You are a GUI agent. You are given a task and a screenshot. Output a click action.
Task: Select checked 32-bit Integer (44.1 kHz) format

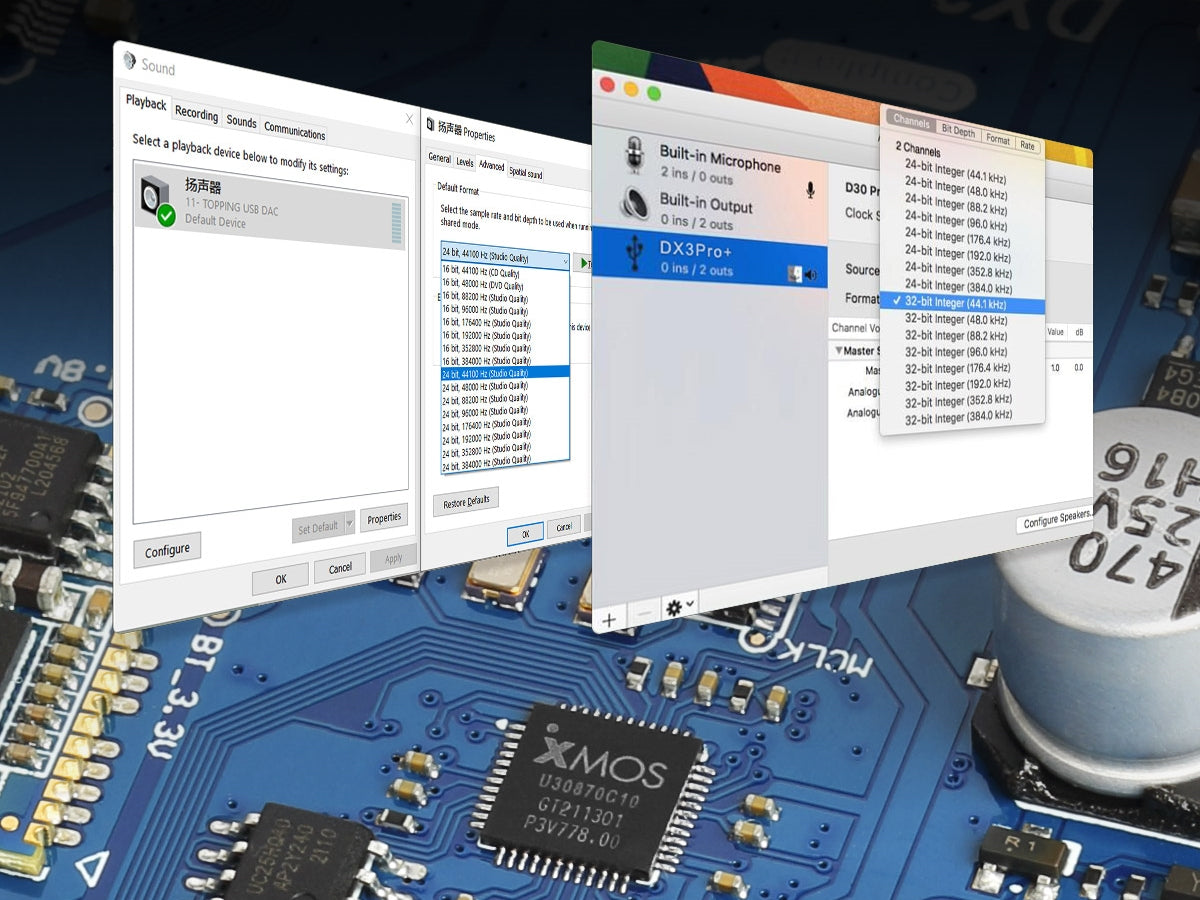[962, 303]
